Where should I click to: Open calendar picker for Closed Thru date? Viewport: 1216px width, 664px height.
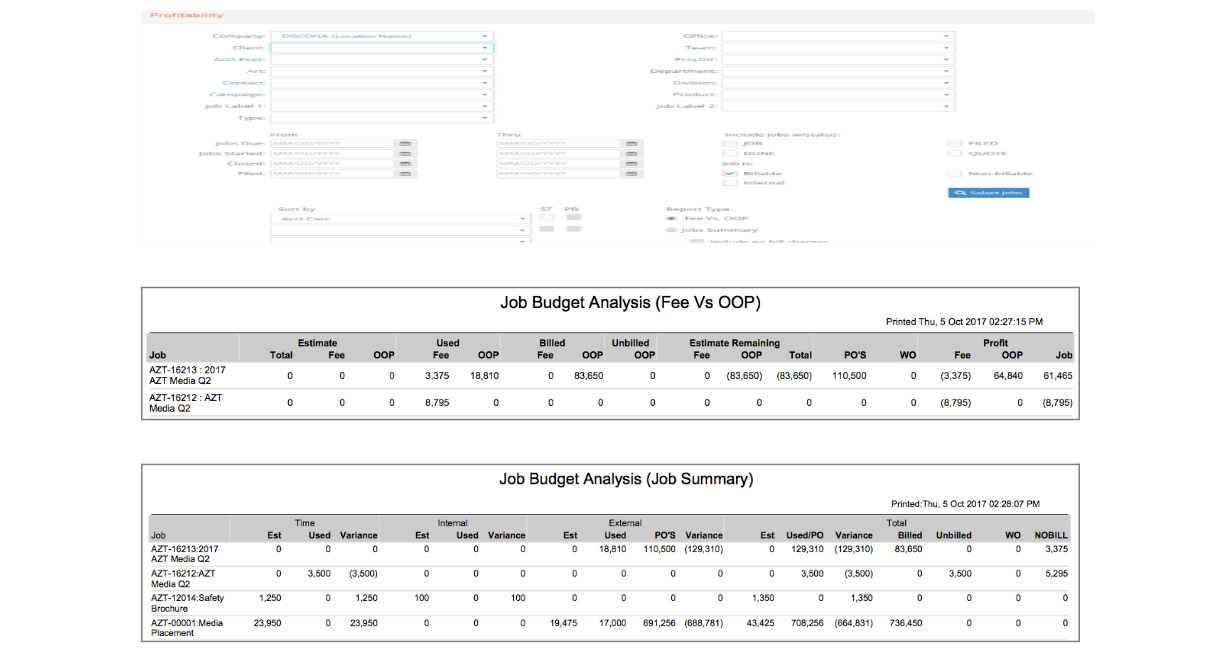click(631, 164)
